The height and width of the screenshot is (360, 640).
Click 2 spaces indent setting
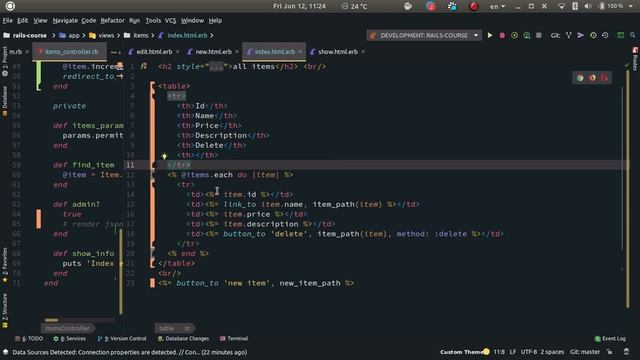(552, 352)
